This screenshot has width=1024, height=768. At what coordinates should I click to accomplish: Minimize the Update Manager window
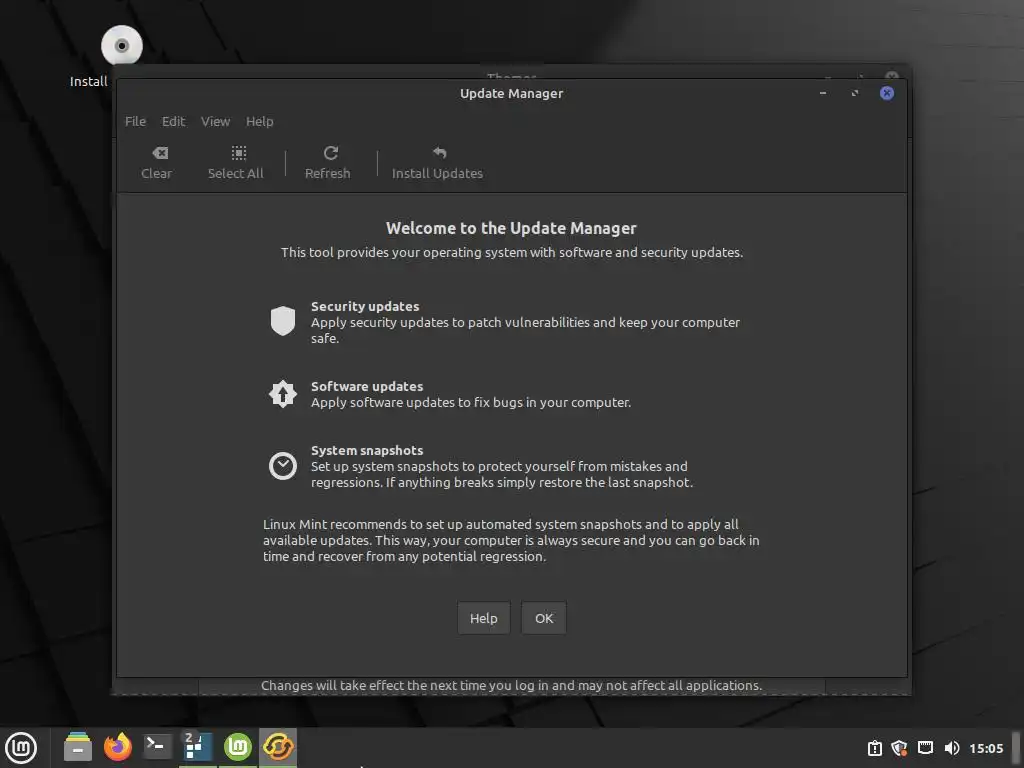[x=823, y=93]
